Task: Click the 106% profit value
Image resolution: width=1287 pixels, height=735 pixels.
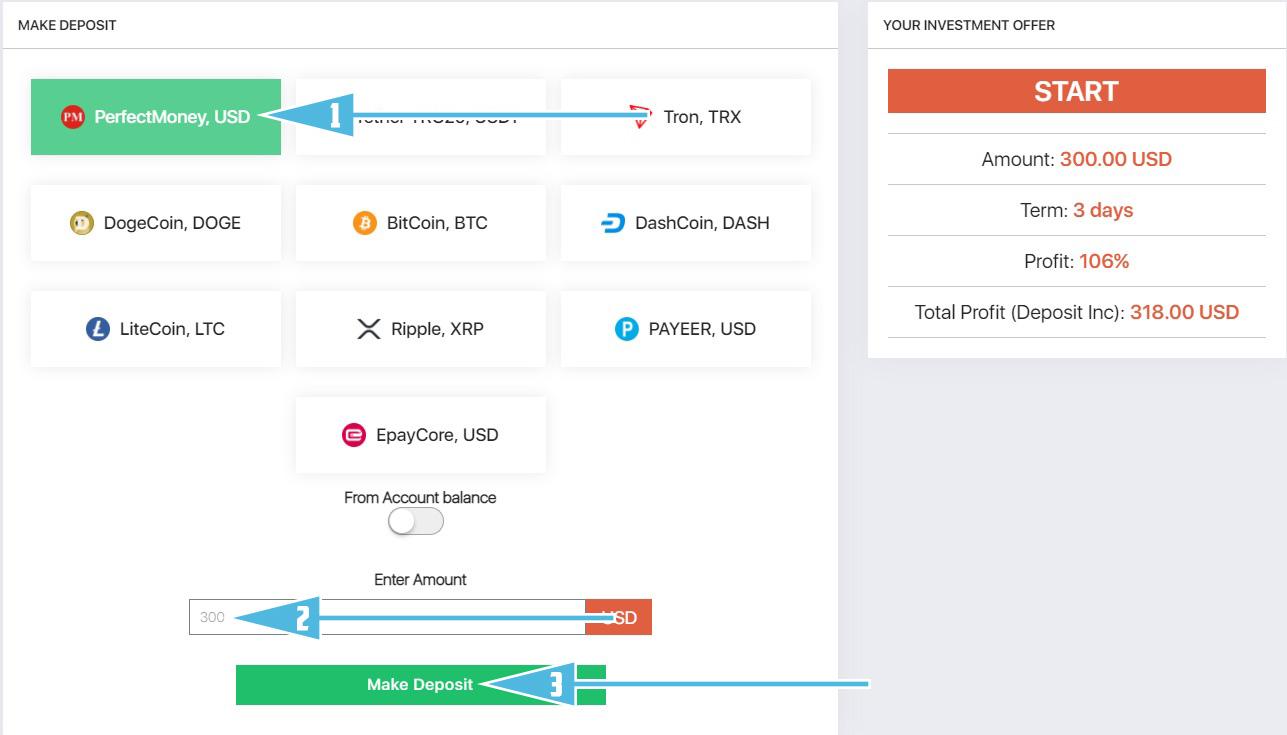Action: coord(1104,261)
